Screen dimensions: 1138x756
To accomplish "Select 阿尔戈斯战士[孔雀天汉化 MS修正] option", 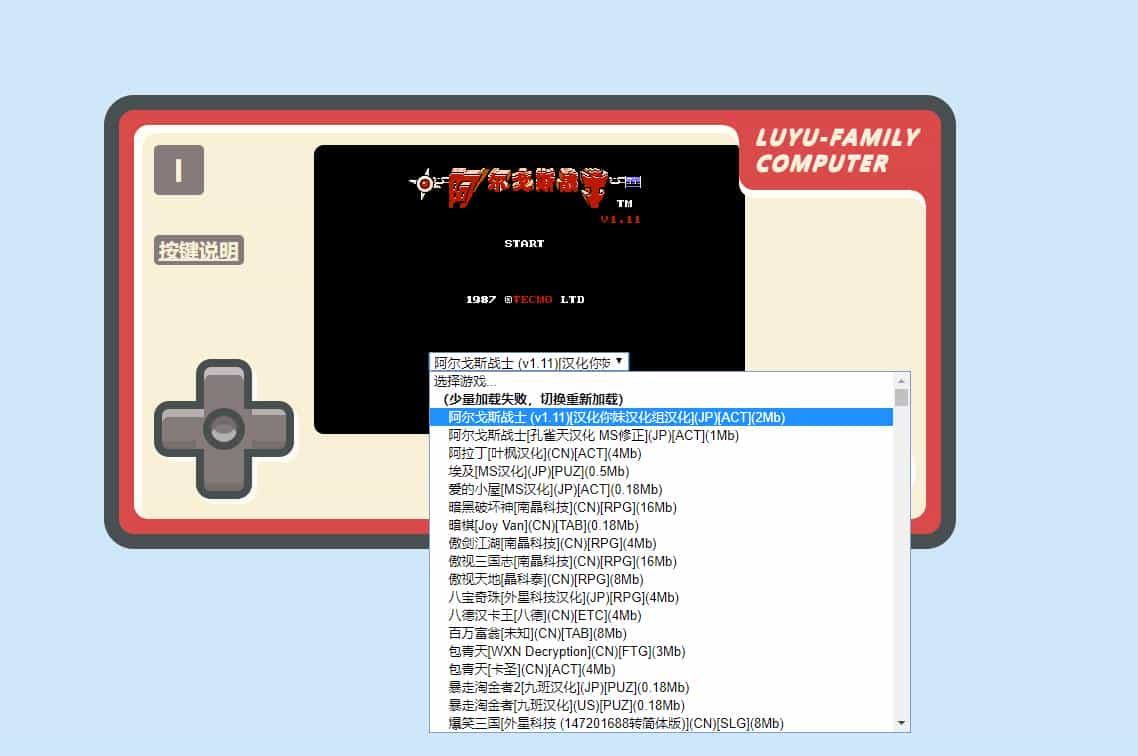I will click(x=660, y=435).
